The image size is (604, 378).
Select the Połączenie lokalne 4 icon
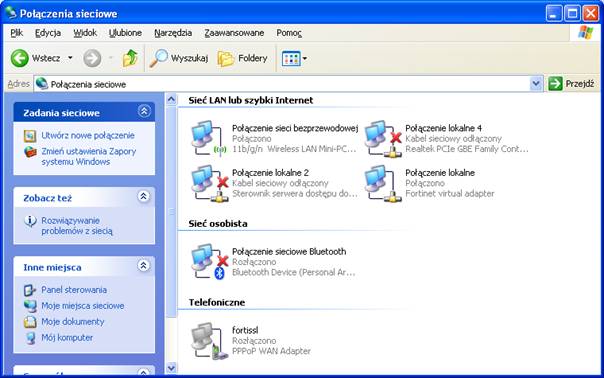(x=383, y=138)
